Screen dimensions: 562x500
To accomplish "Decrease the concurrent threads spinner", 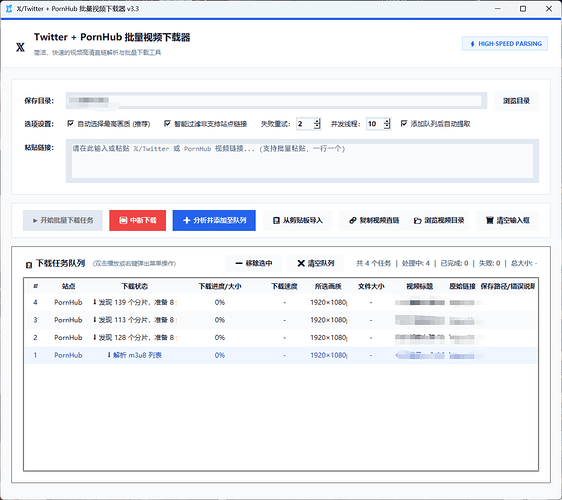I will click(387, 127).
